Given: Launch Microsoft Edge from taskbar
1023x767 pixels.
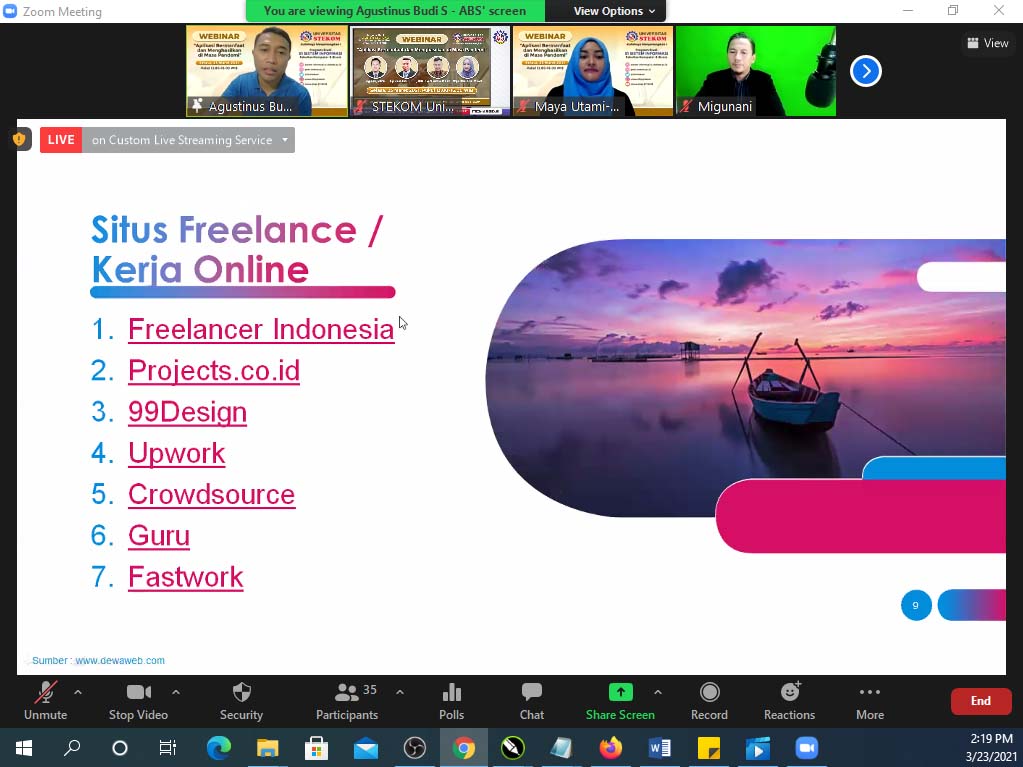Looking at the screenshot, I should (219, 747).
